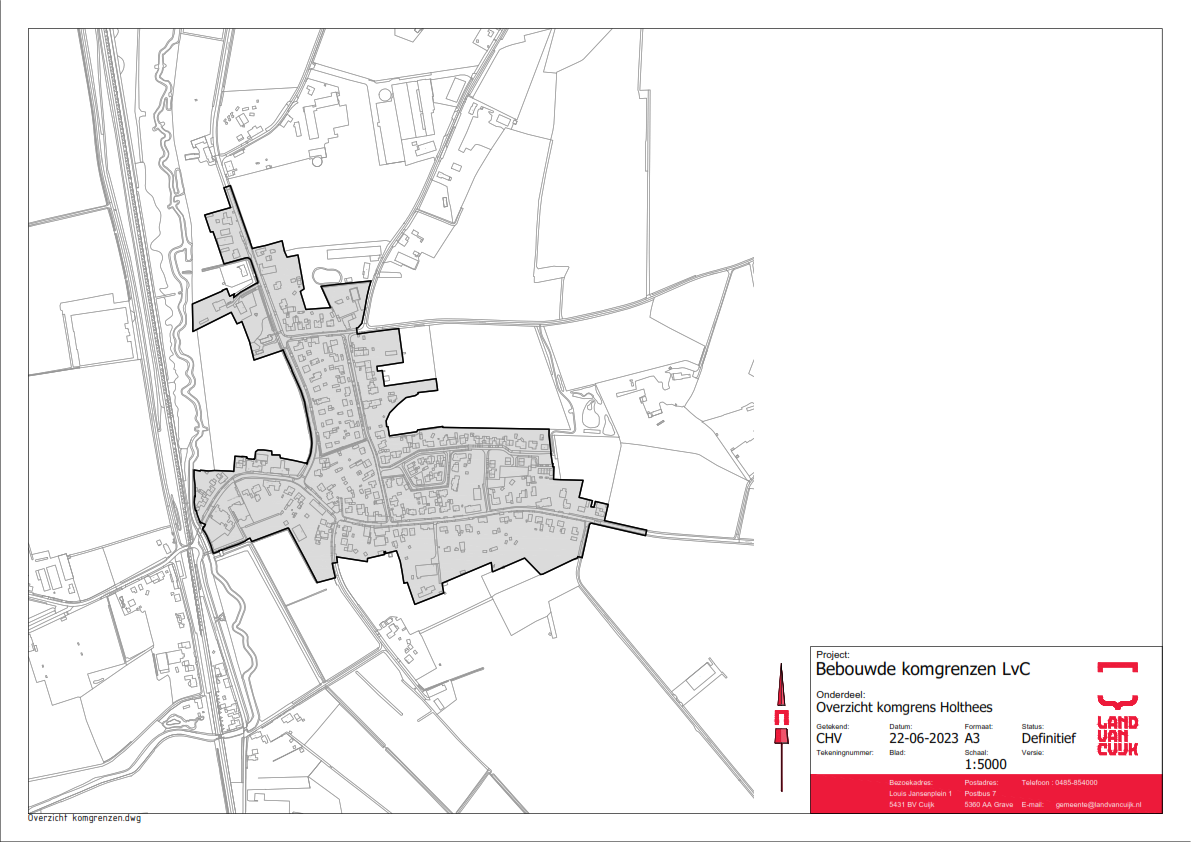
Task: Click the 'Blad:' field label
Action: tap(897, 751)
